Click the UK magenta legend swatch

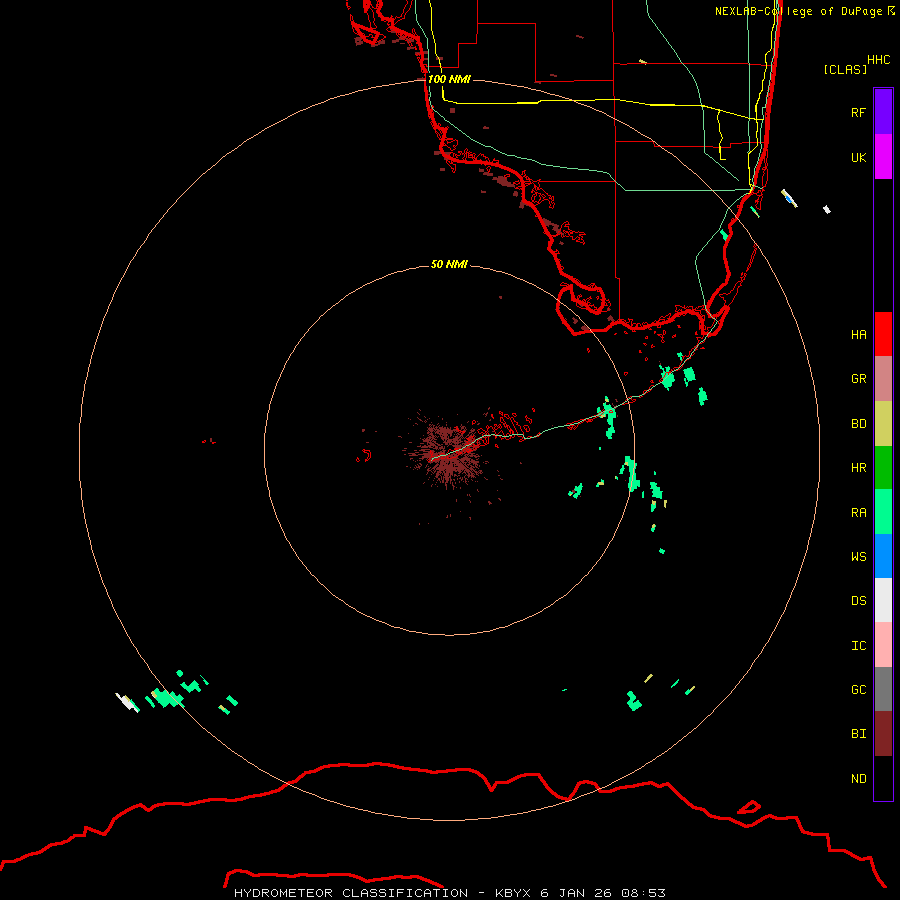click(x=883, y=157)
